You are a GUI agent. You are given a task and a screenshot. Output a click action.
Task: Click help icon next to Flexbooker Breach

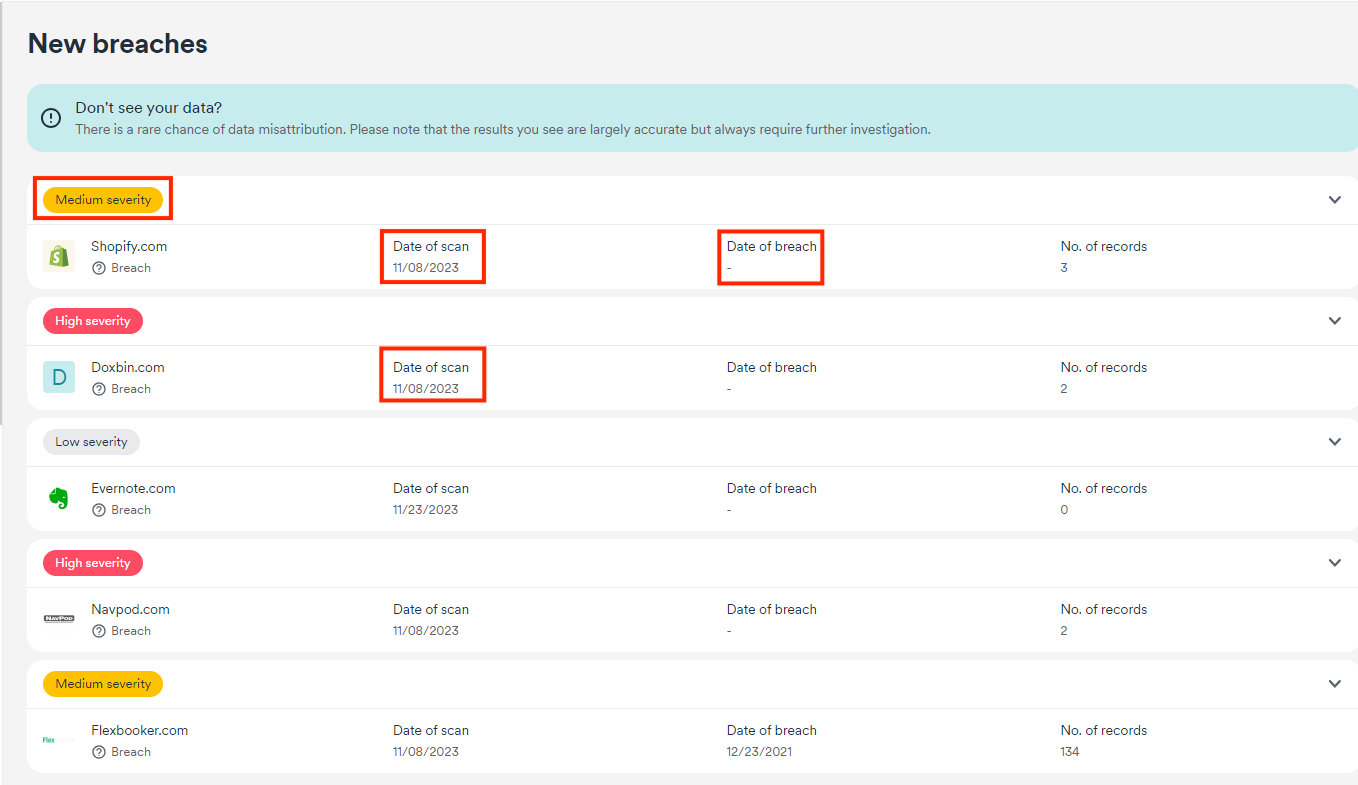pos(99,752)
